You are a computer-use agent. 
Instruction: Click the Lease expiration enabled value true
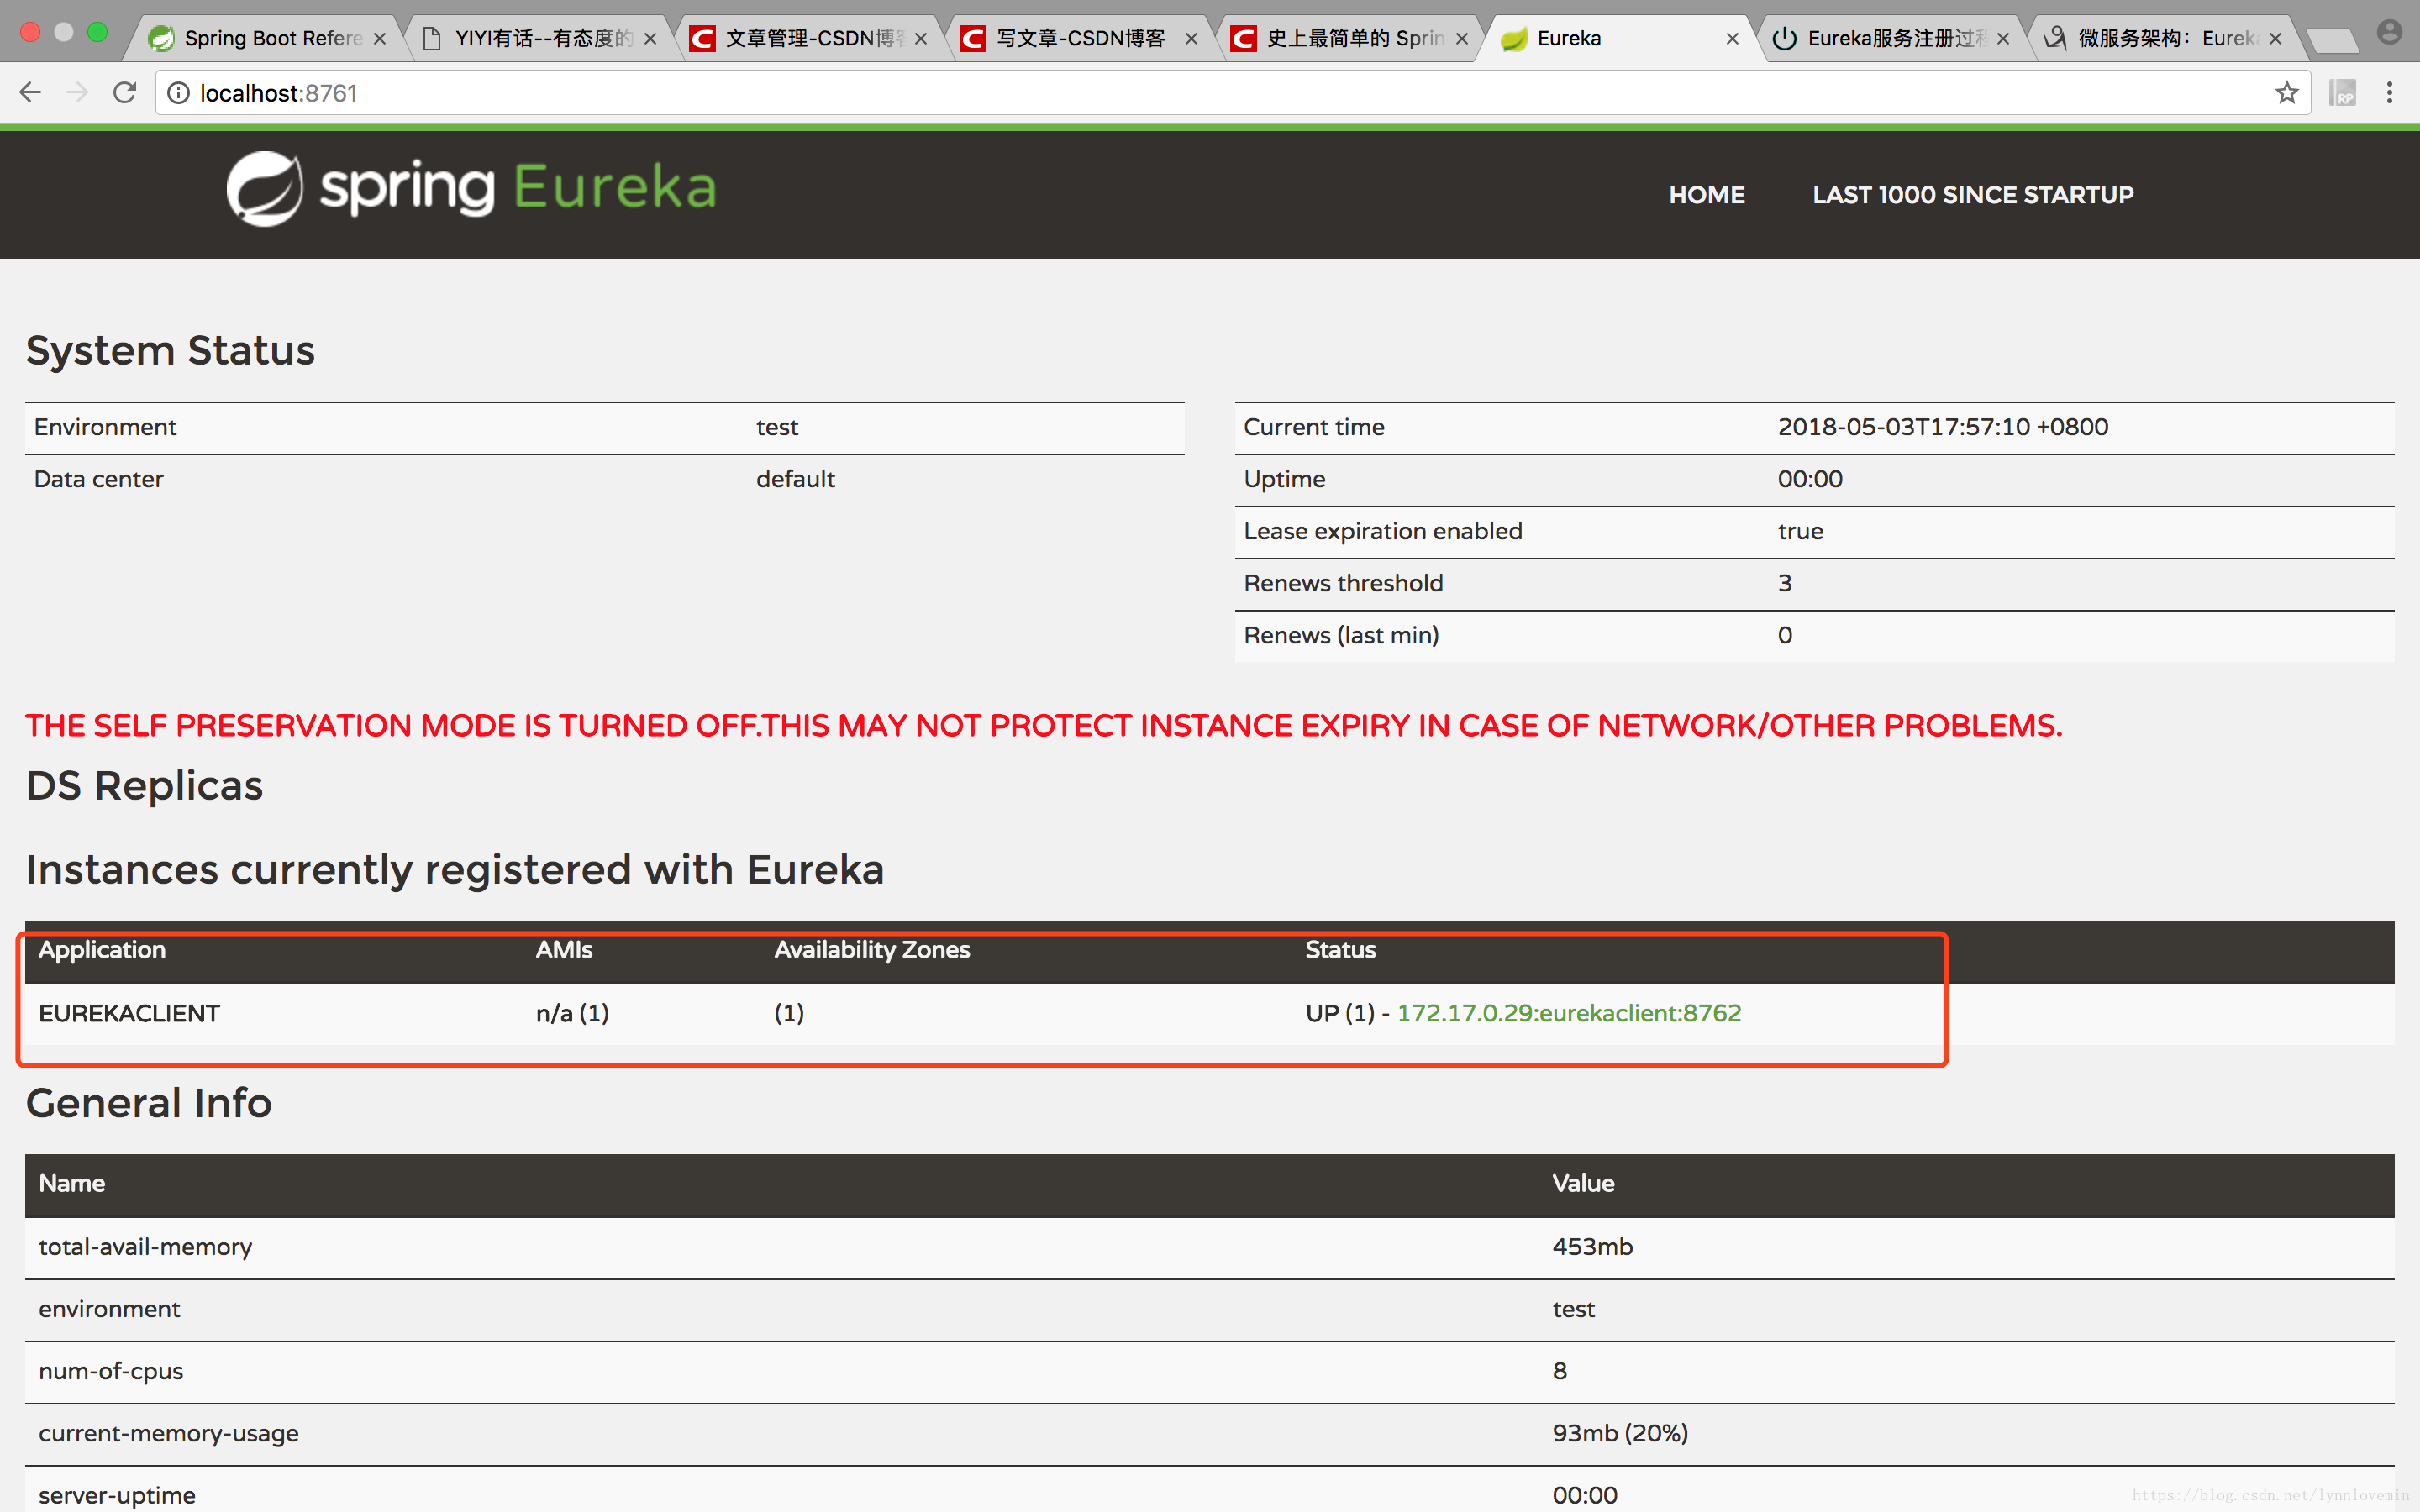[1800, 531]
